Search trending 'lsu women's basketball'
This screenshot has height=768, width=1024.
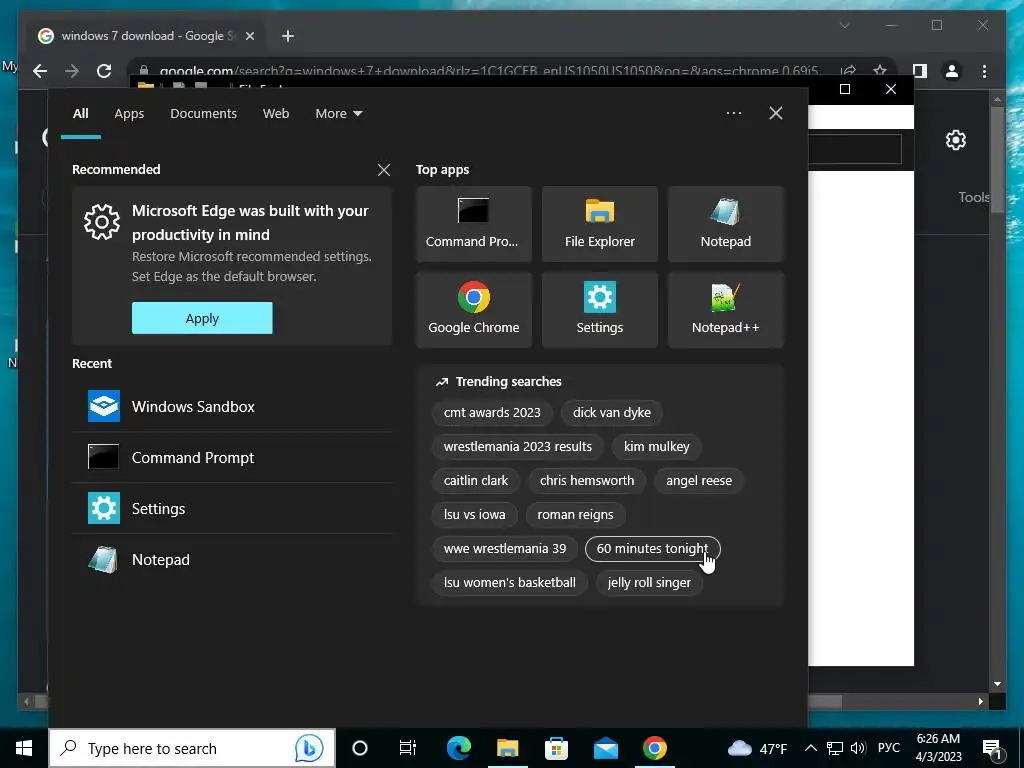coord(509,583)
